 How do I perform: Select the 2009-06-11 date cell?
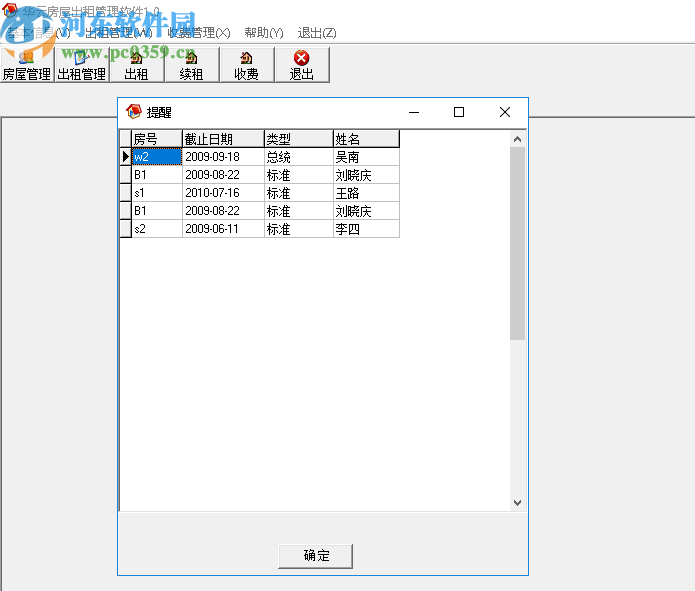(x=223, y=229)
